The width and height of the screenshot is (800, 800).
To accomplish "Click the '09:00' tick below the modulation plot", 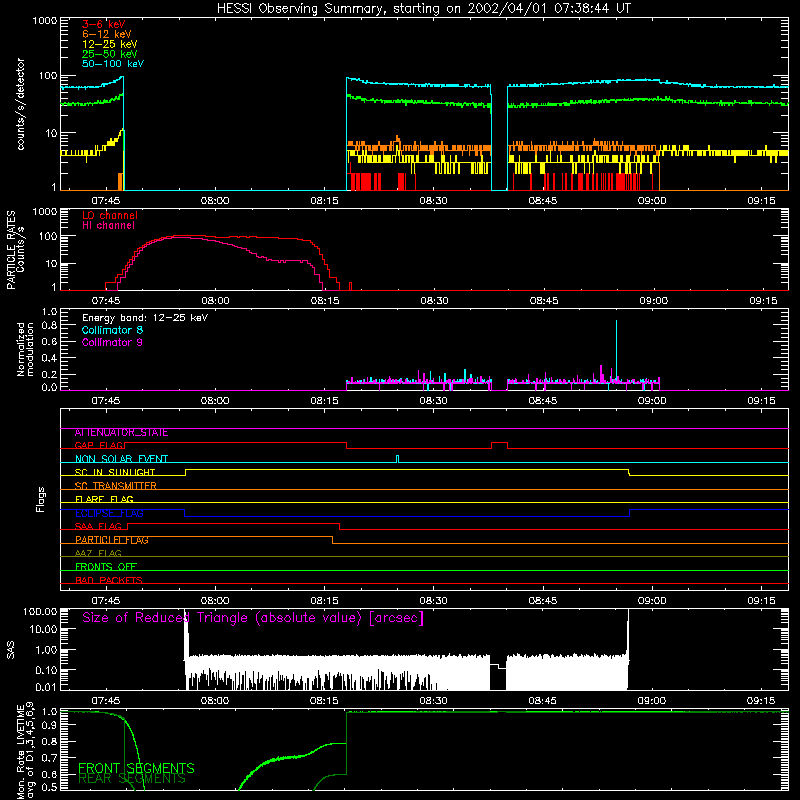I will (x=652, y=401).
